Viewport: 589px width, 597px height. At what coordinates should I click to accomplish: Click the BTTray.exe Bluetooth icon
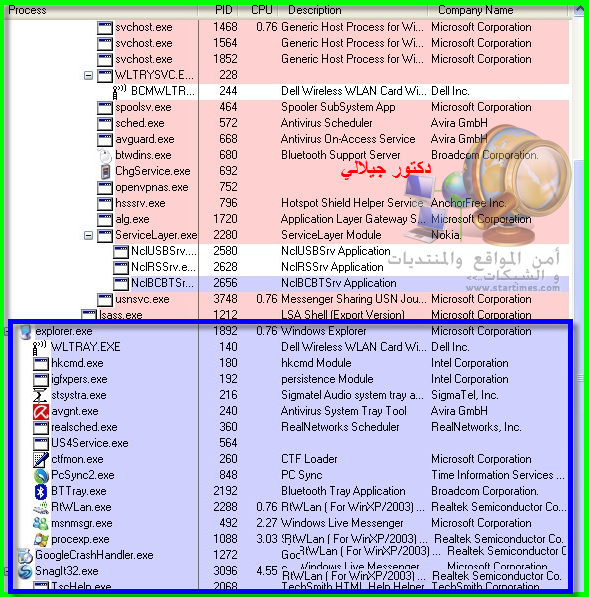pyautogui.click(x=41, y=491)
